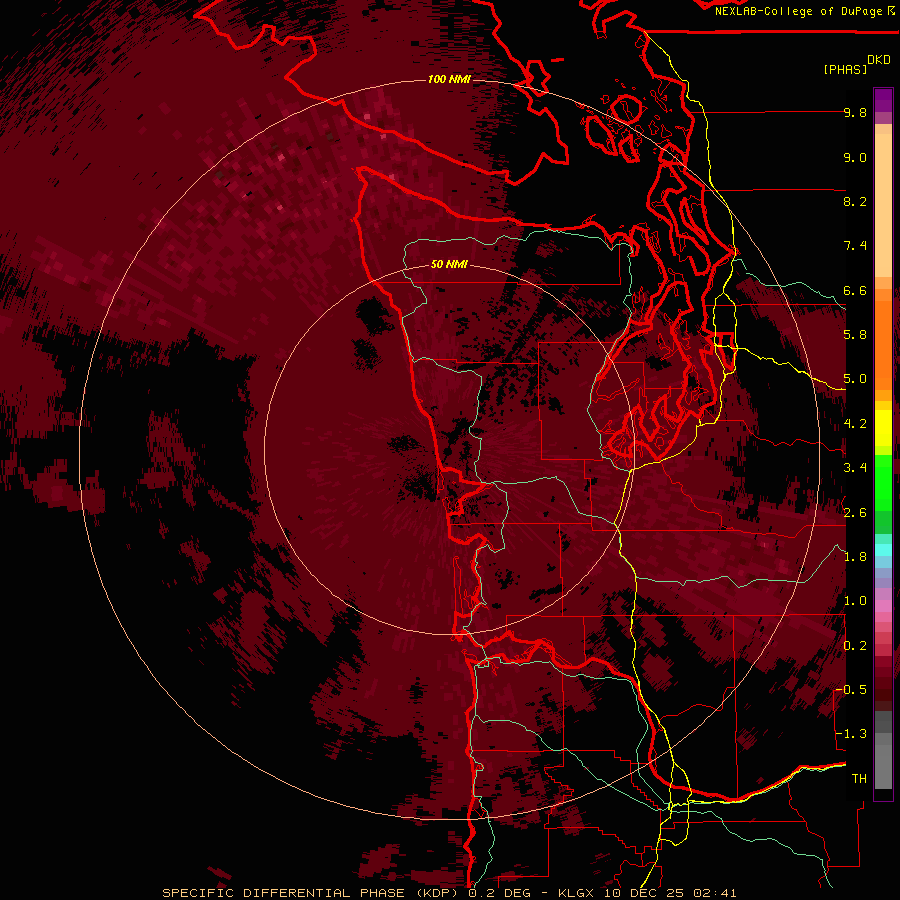
Task: Click the NEXLAB-College of DuPage credit text
Action: pos(798,11)
